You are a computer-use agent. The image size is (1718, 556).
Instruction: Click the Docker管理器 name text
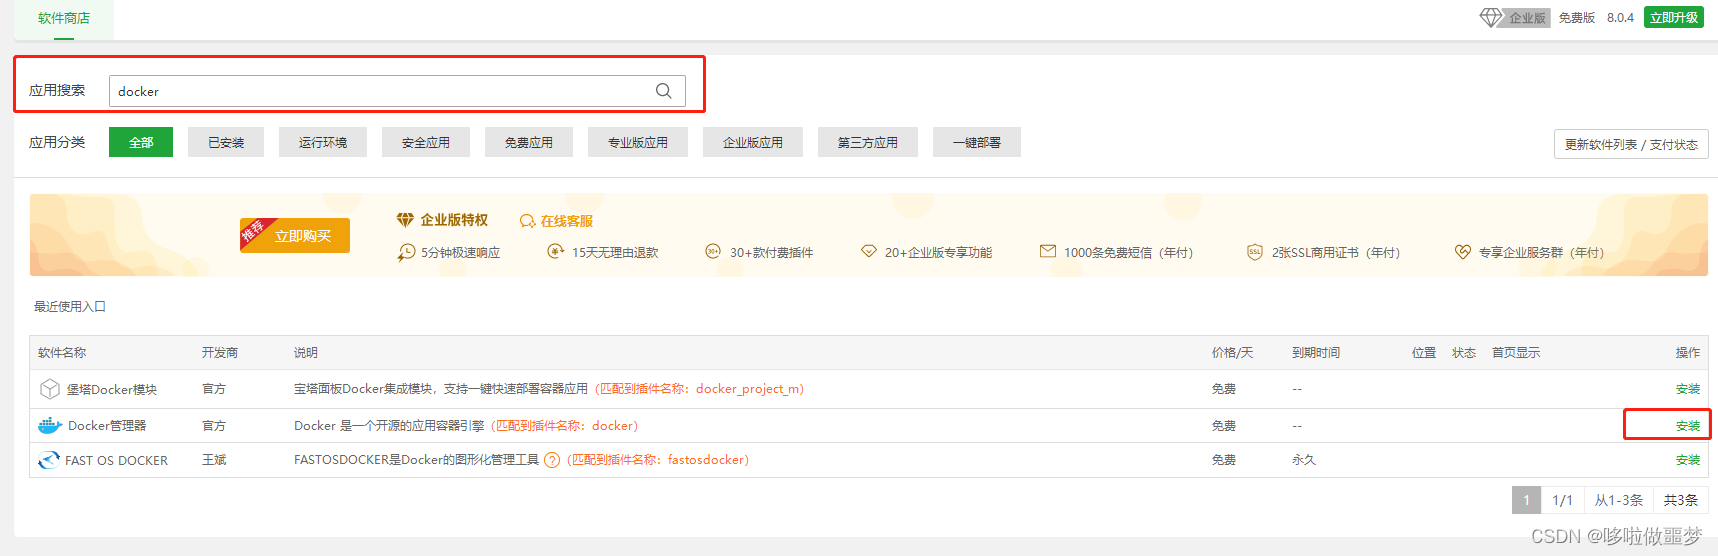click(x=107, y=426)
